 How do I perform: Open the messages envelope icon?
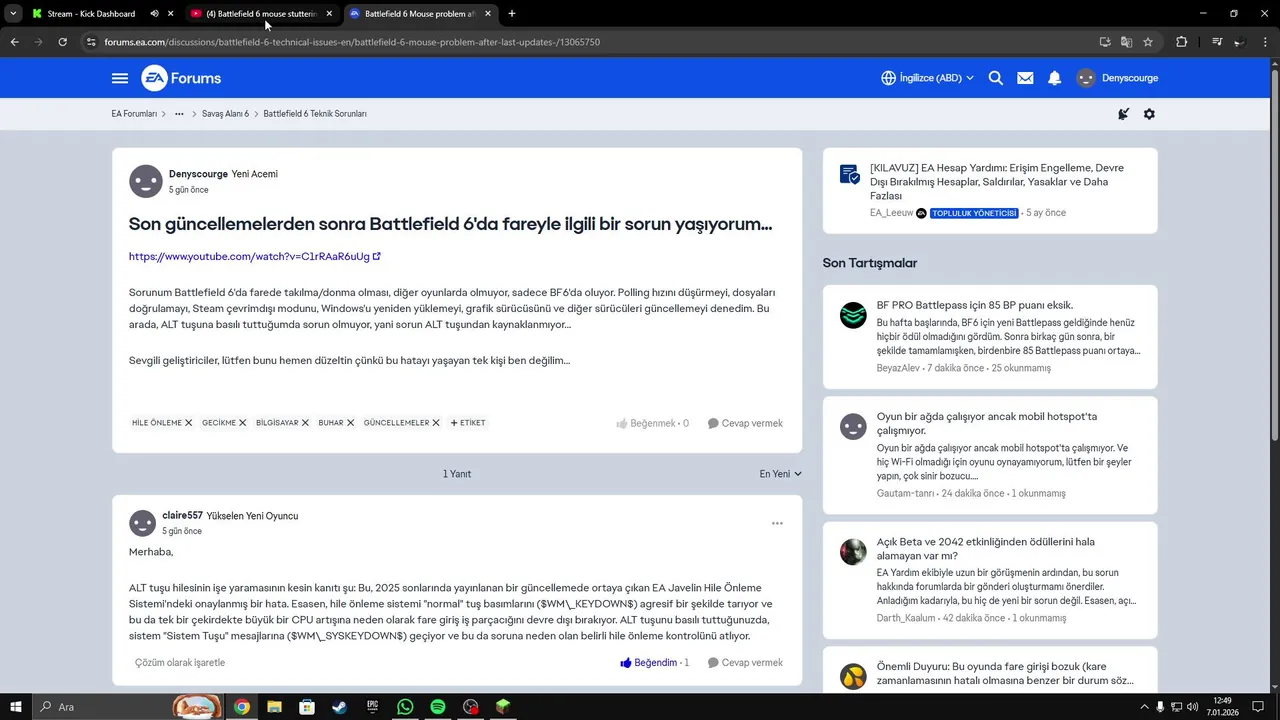[1025, 78]
